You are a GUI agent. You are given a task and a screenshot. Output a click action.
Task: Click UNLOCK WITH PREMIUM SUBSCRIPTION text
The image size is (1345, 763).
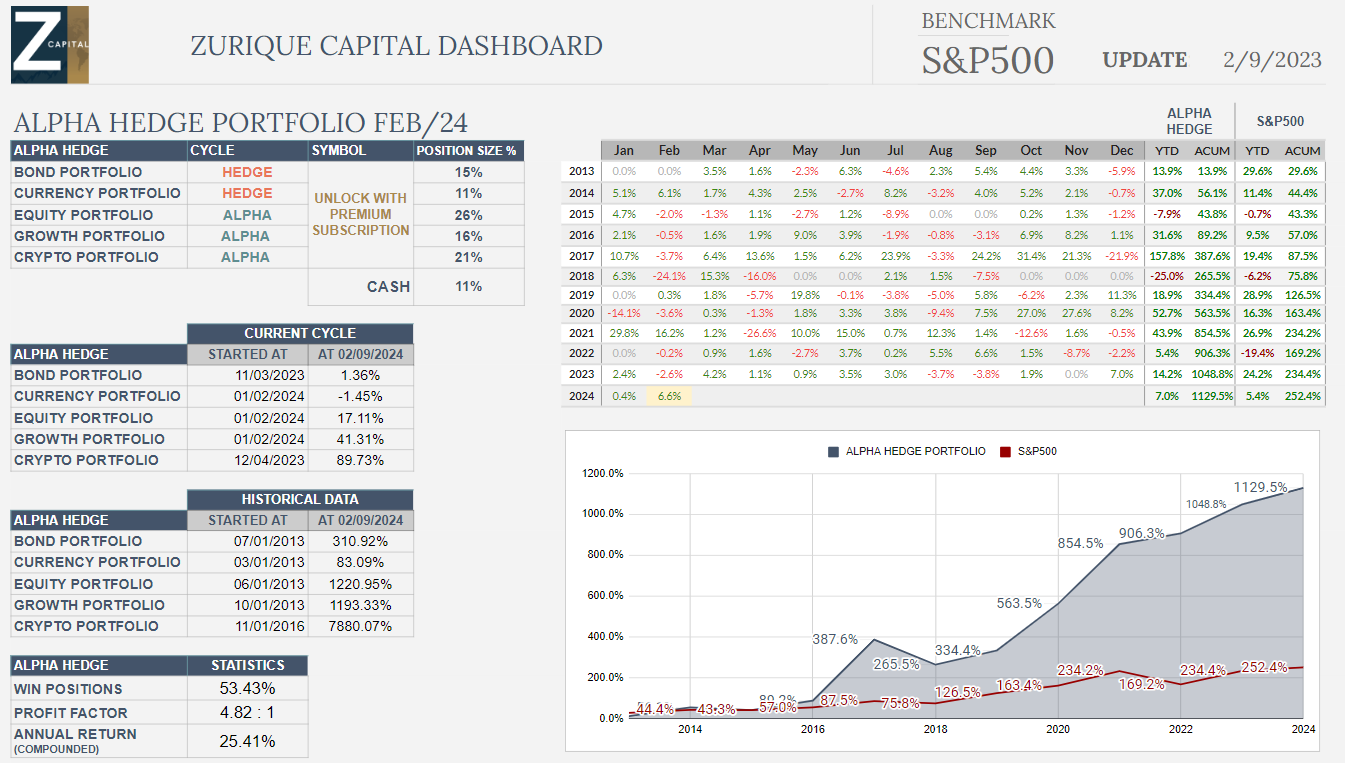click(361, 214)
